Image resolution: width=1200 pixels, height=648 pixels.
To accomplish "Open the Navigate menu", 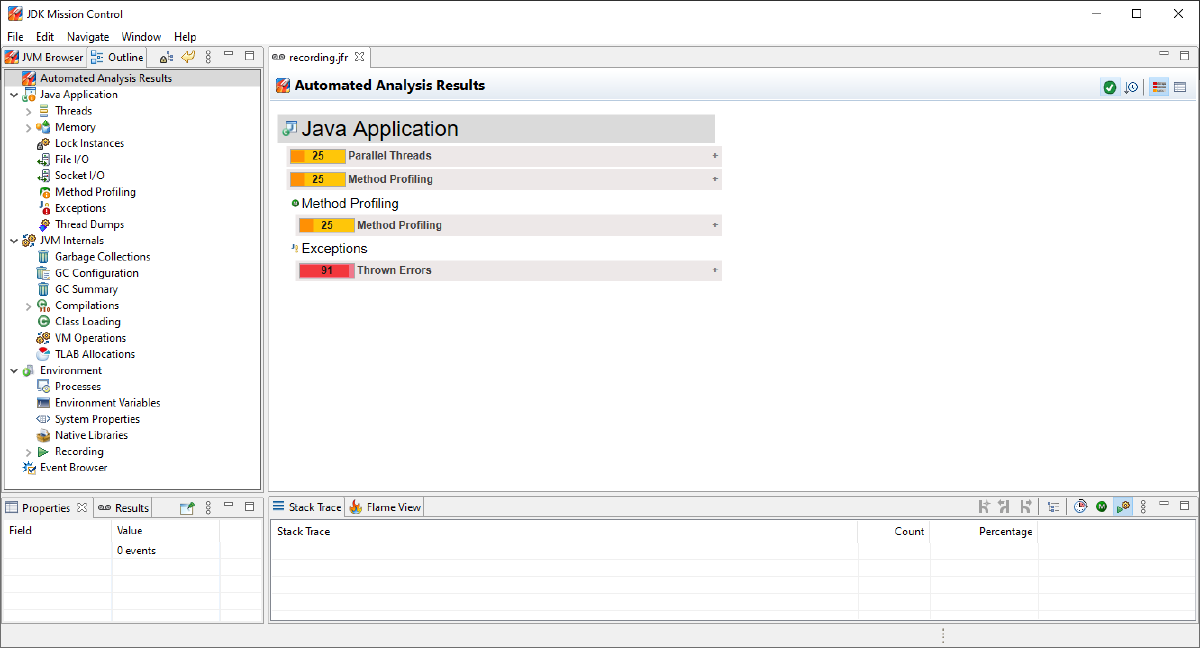I will tap(88, 37).
